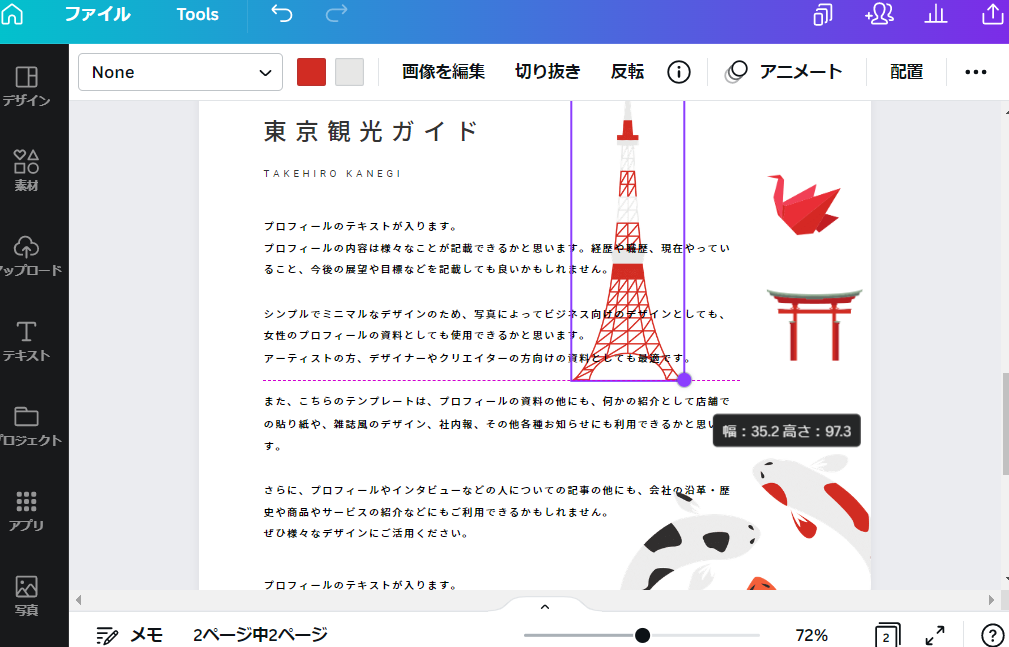Open the 72% zoom level menu

point(811,635)
